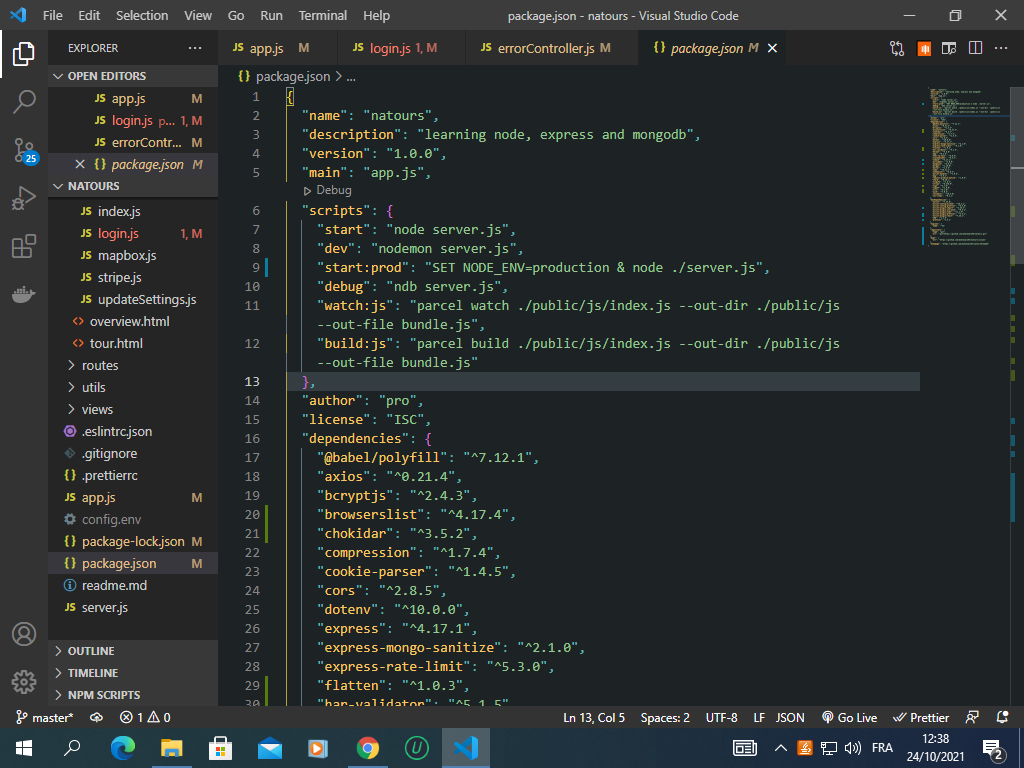Open the File menu
The height and width of the screenshot is (768, 1024).
[52, 15]
